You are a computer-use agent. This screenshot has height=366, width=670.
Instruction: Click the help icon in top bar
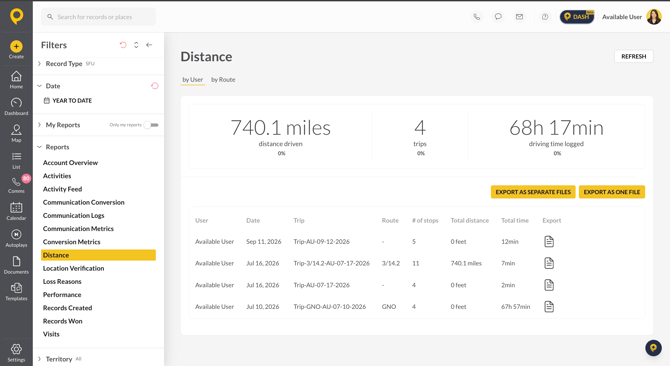545,17
